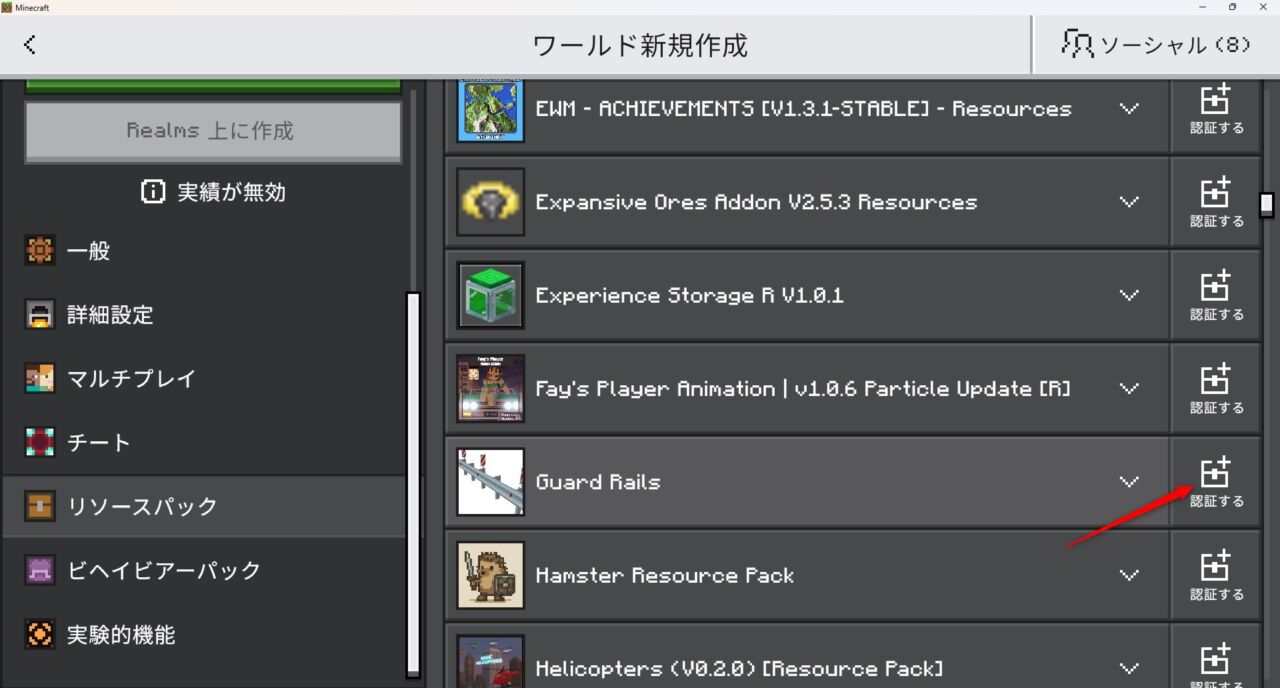Click the Hamster Resource Pack thumbnail
This screenshot has height=688, width=1280.
click(490, 575)
